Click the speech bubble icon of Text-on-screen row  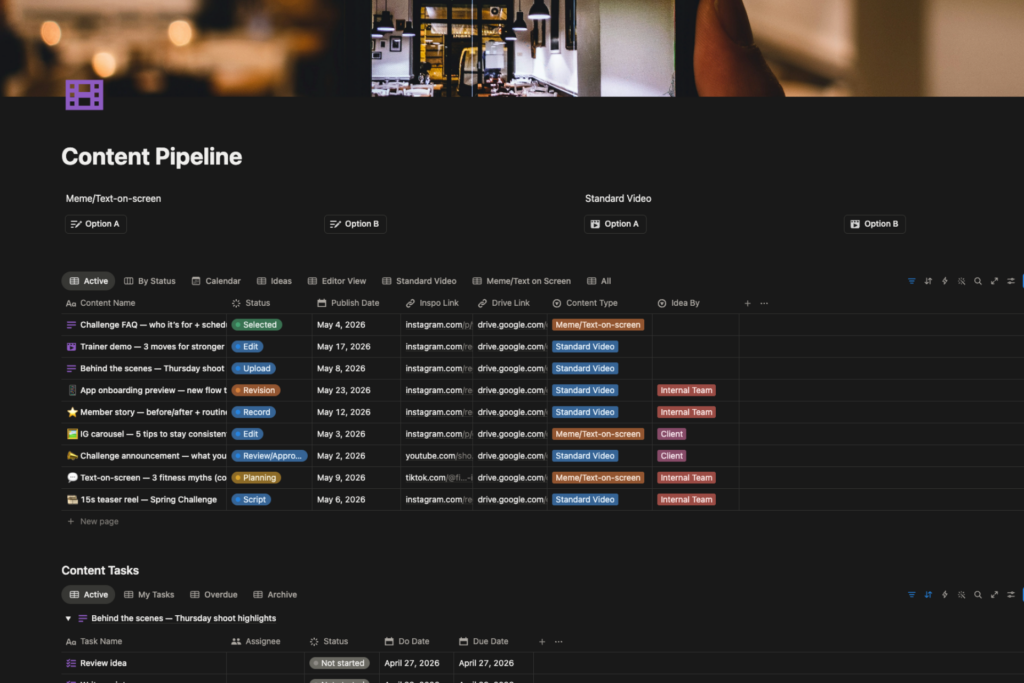(x=72, y=477)
